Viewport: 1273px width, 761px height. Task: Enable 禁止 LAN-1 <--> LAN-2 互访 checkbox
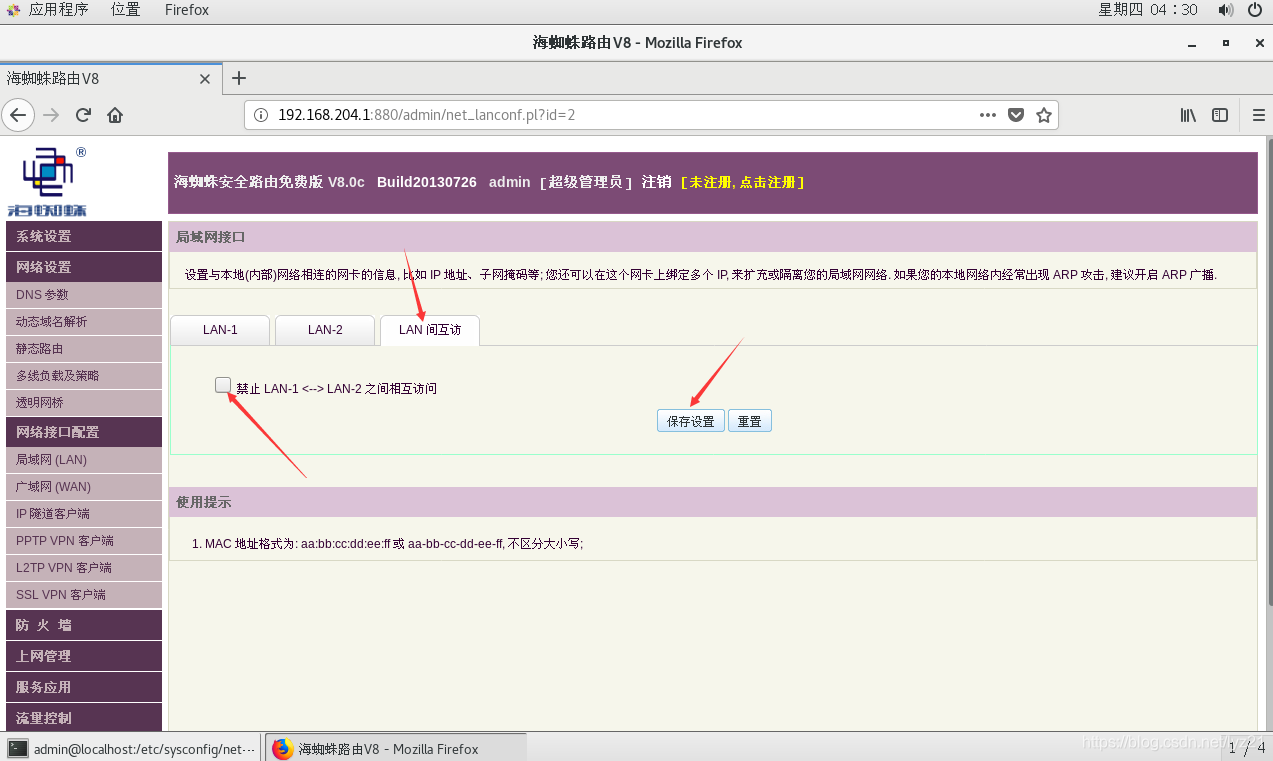(223, 386)
